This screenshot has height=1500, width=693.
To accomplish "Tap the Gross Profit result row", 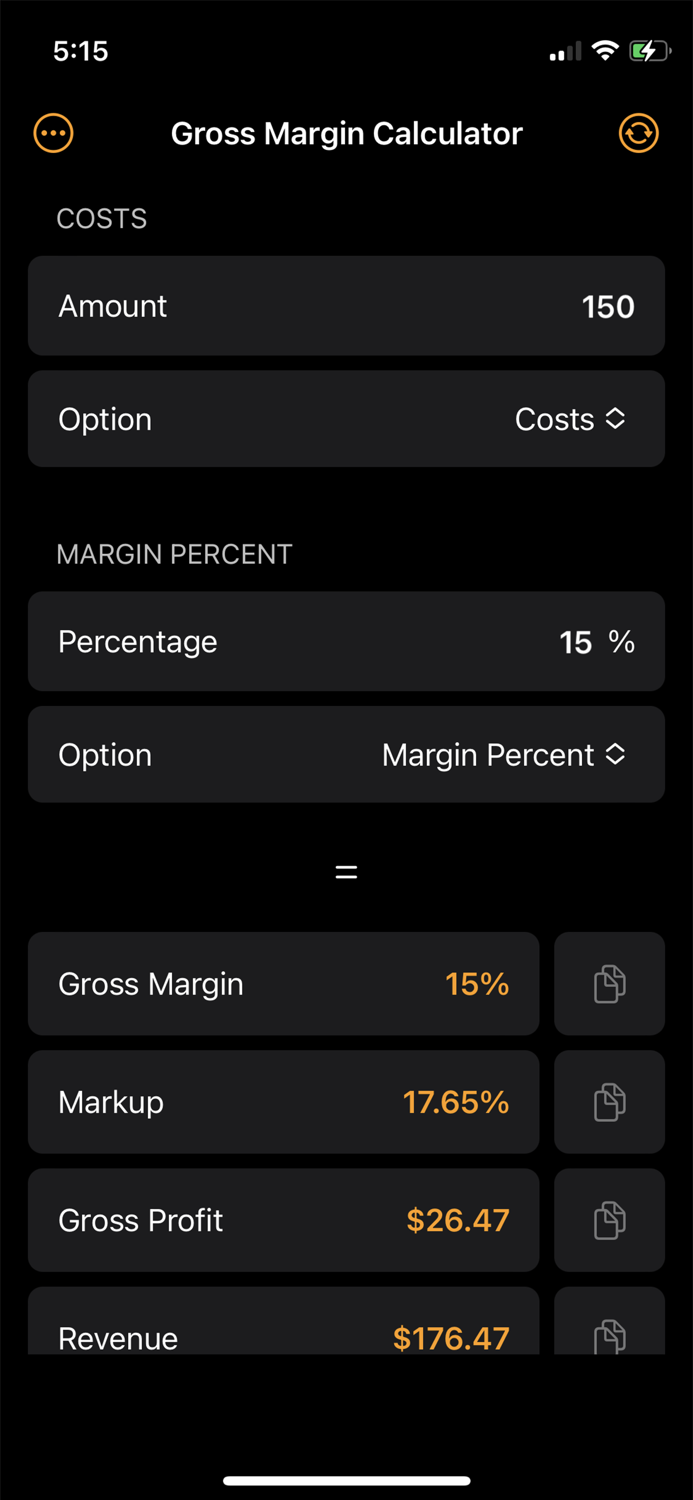I will pyautogui.click(x=284, y=1220).
